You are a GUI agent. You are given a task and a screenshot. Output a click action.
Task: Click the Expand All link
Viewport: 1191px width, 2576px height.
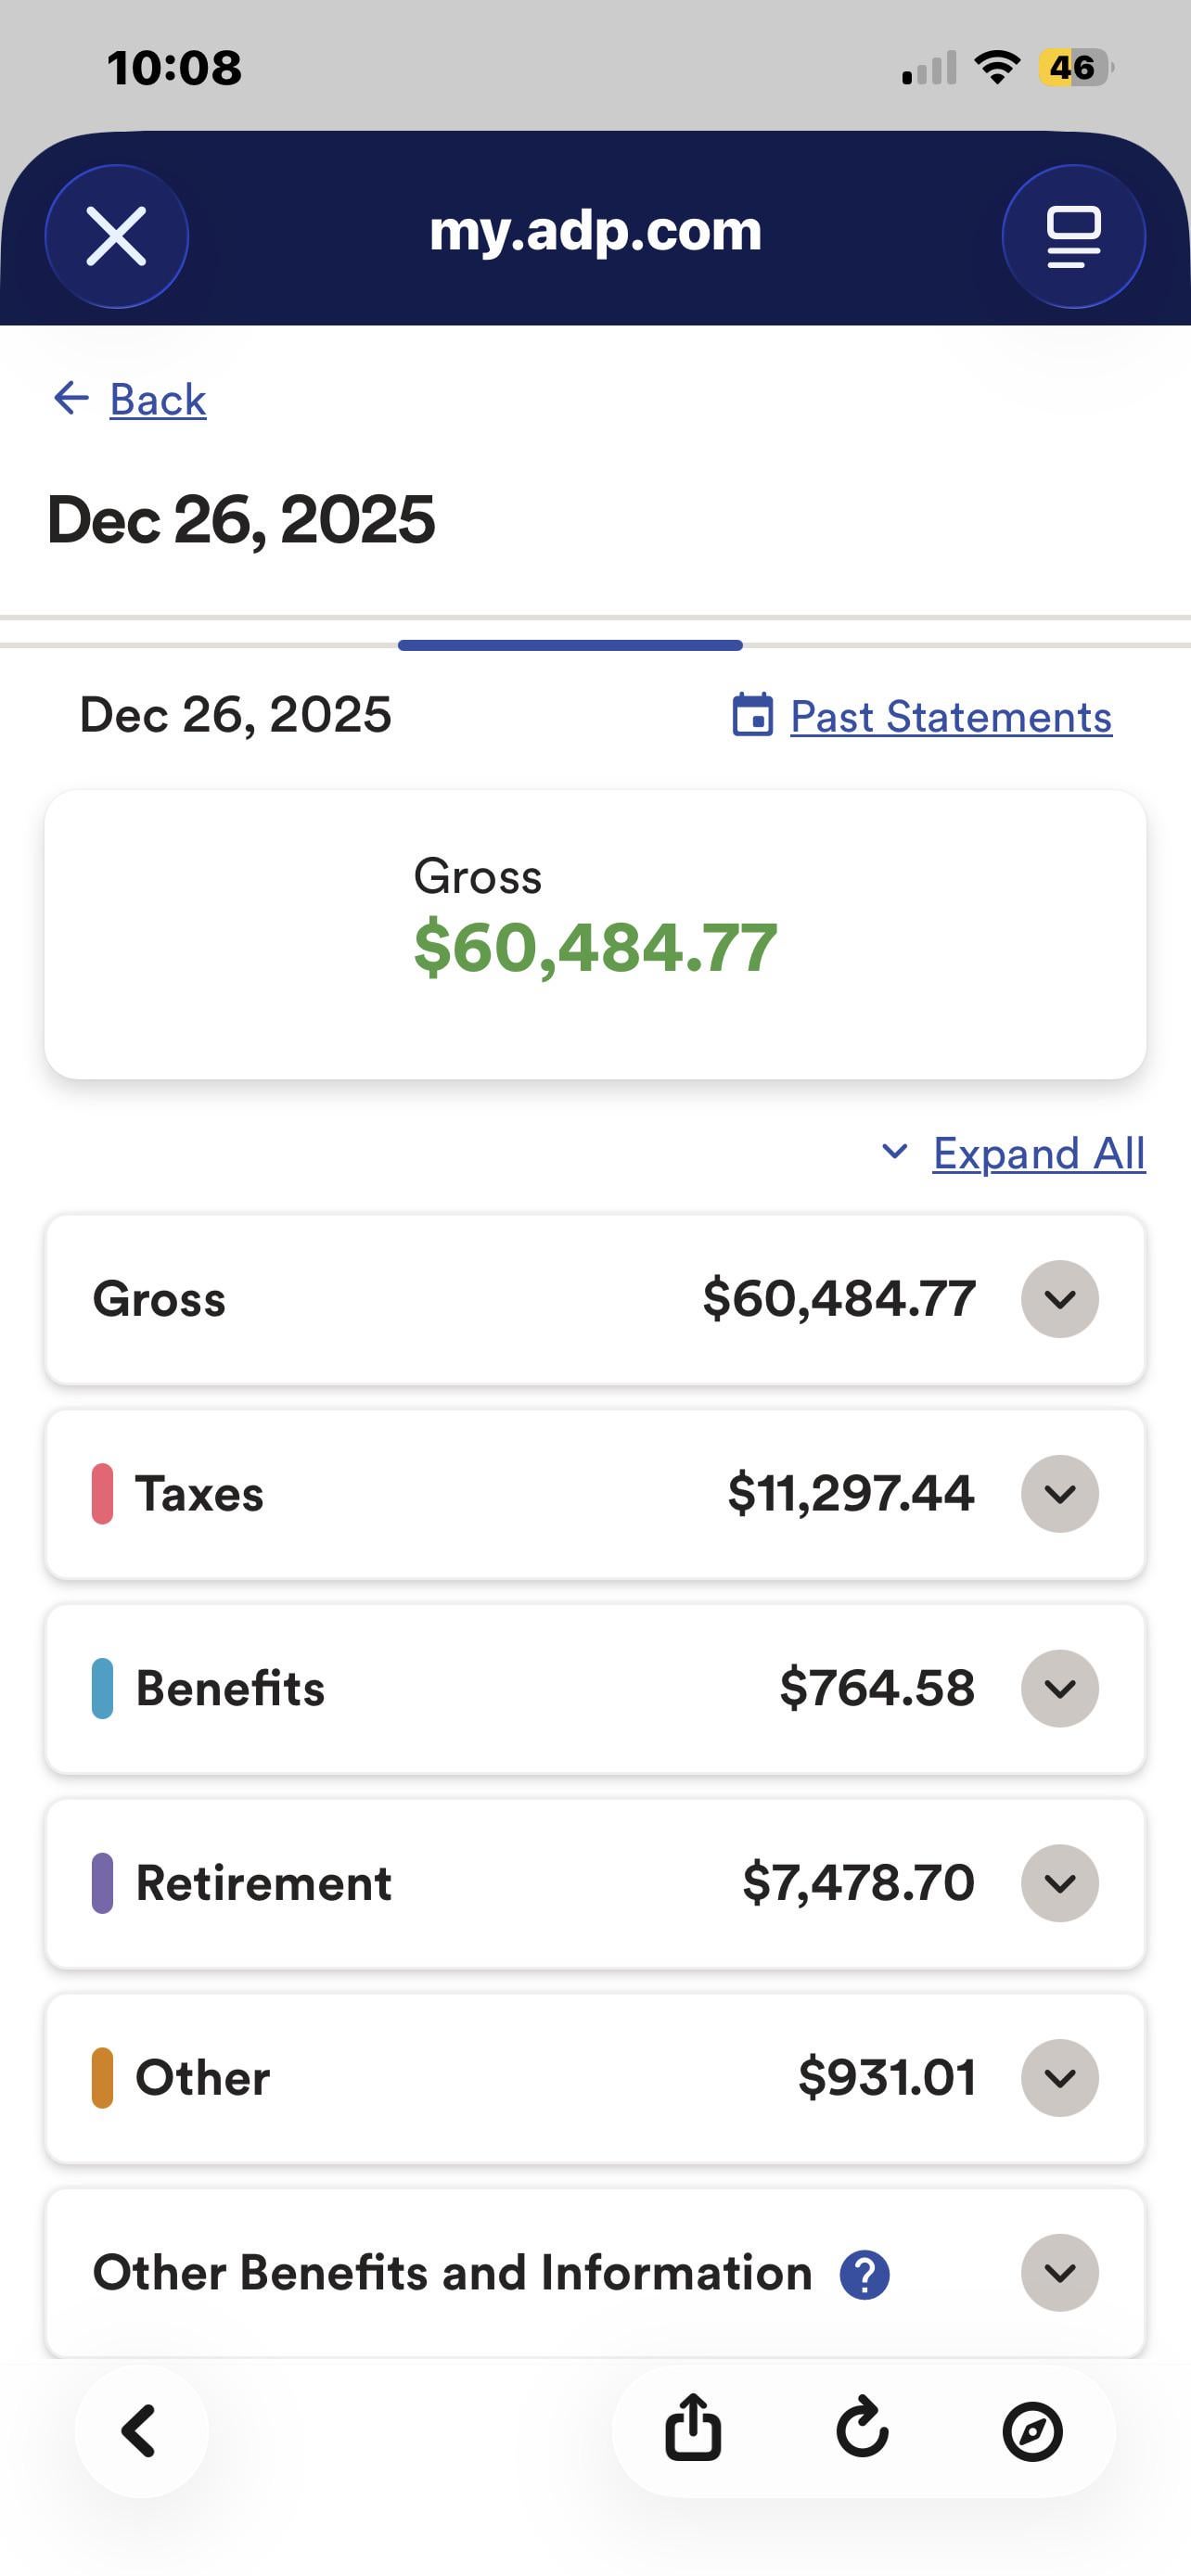point(1038,1154)
